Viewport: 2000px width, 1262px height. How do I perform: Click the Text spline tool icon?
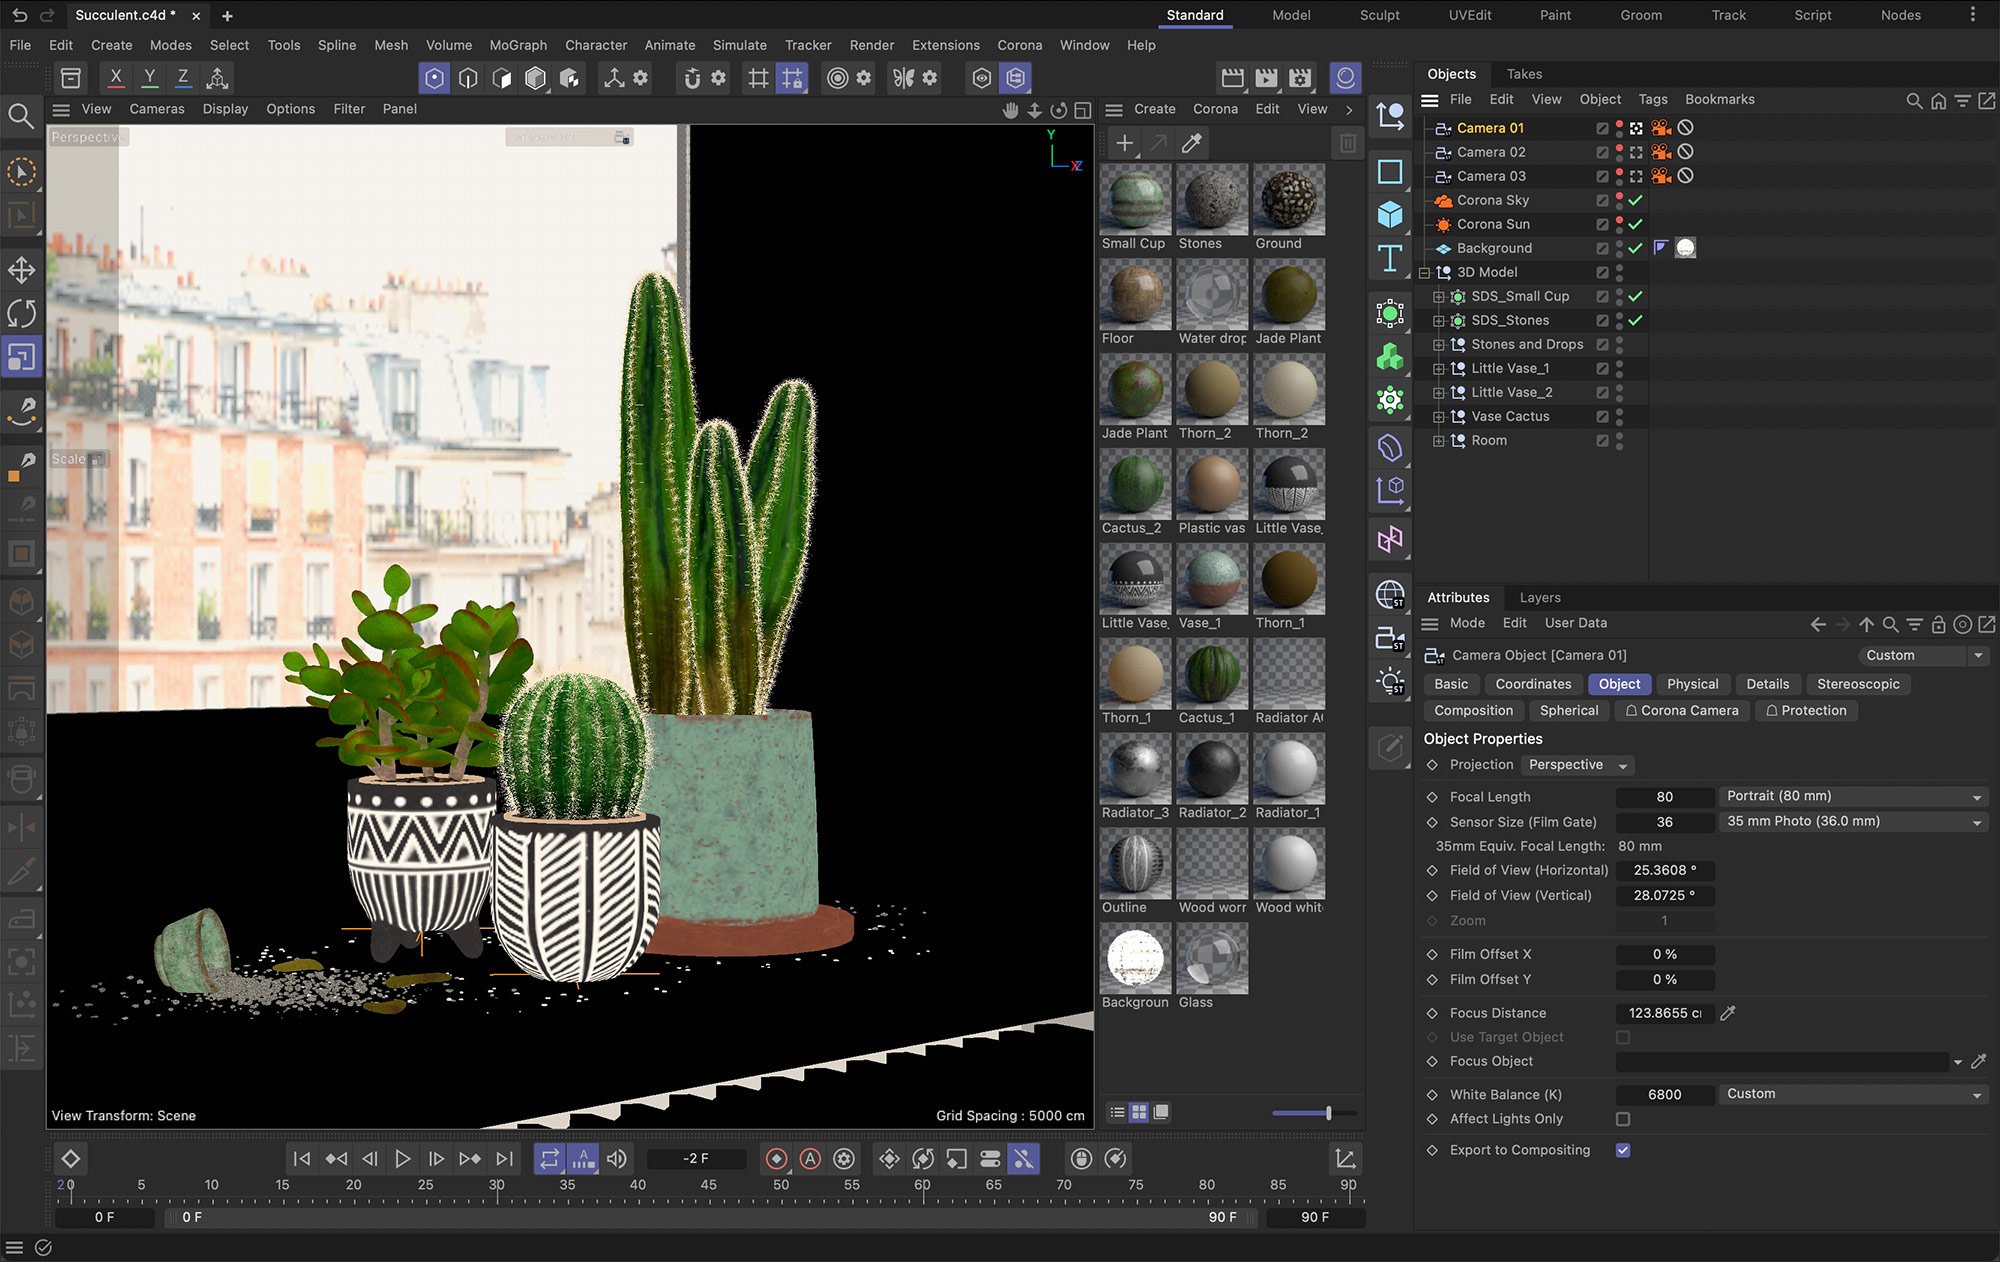pos(1390,258)
